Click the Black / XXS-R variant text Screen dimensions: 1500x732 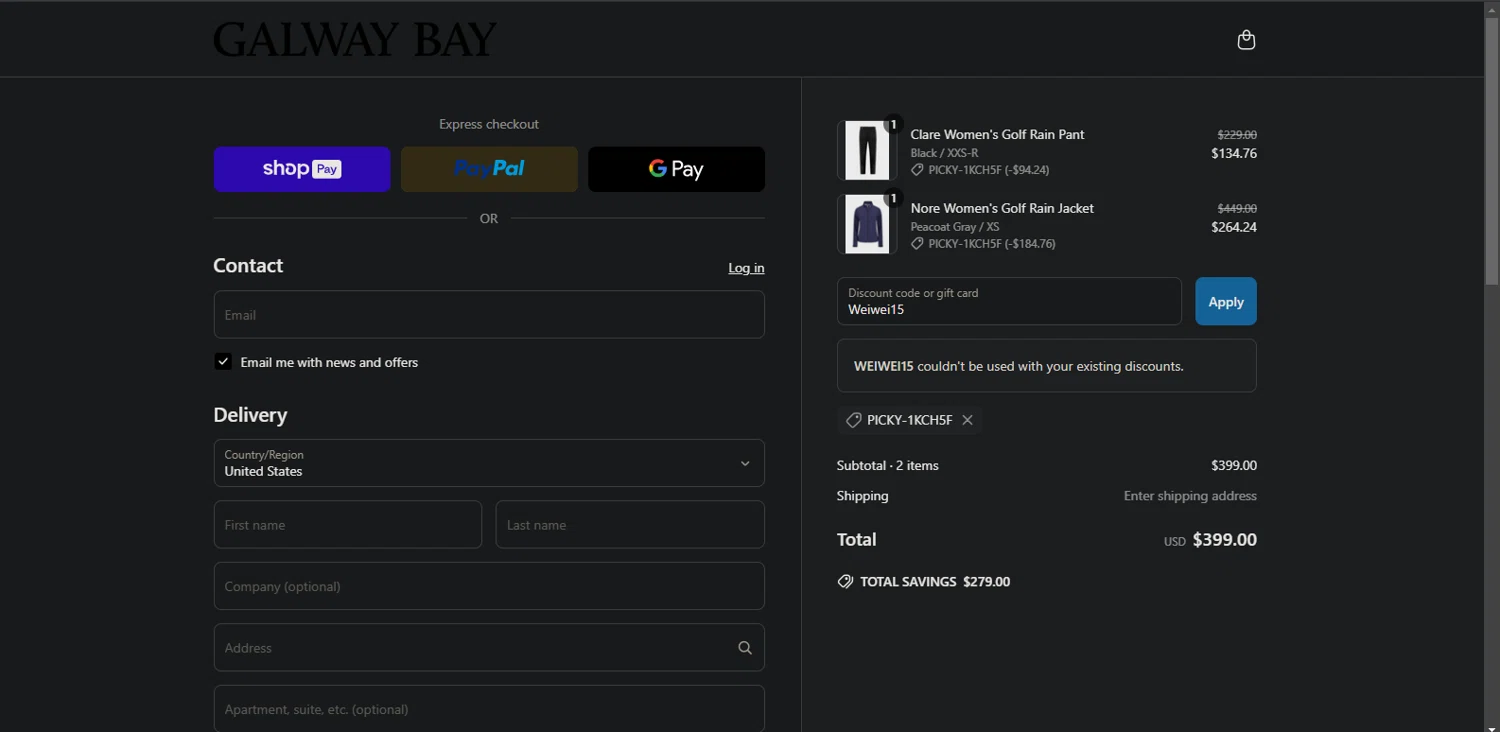click(x=944, y=153)
